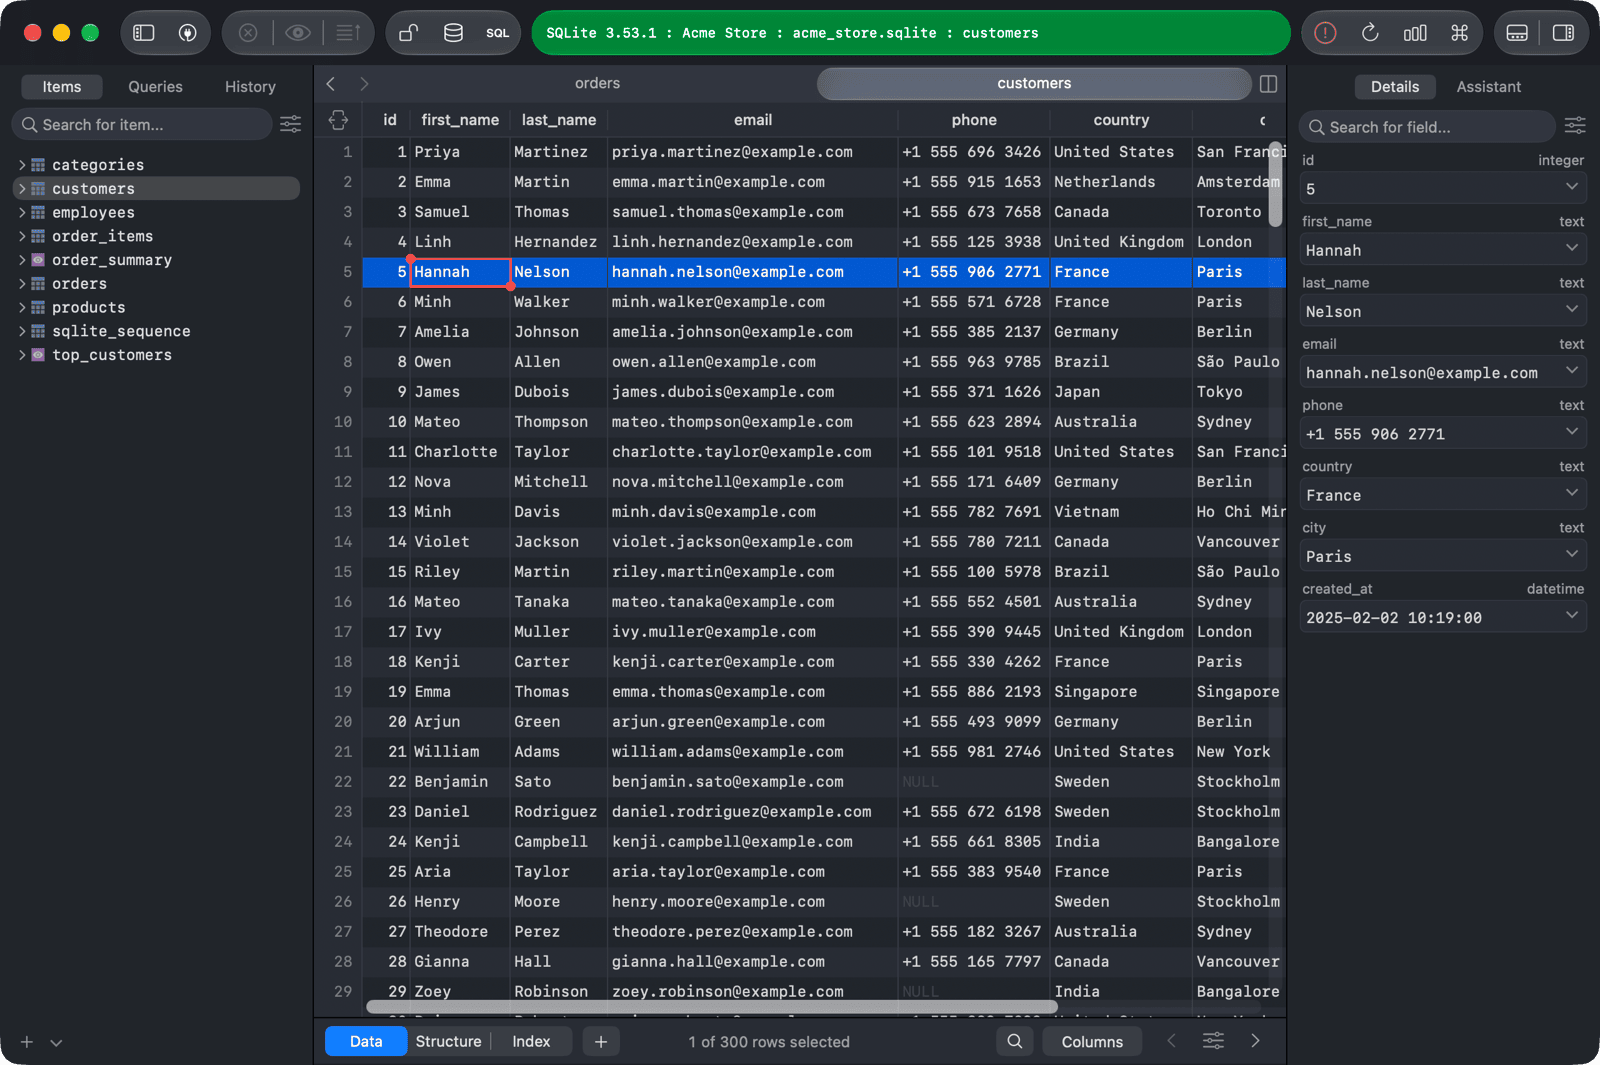The width and height of the screenshot is (1600, 1065).
Task: Switch to the orders table tab
Action: pyautogui.click(x=597, y=84)
